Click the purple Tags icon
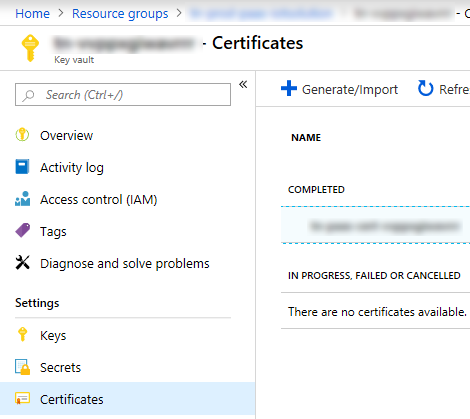Viewport: 470px width, 419px height. [x=22, y=230]
